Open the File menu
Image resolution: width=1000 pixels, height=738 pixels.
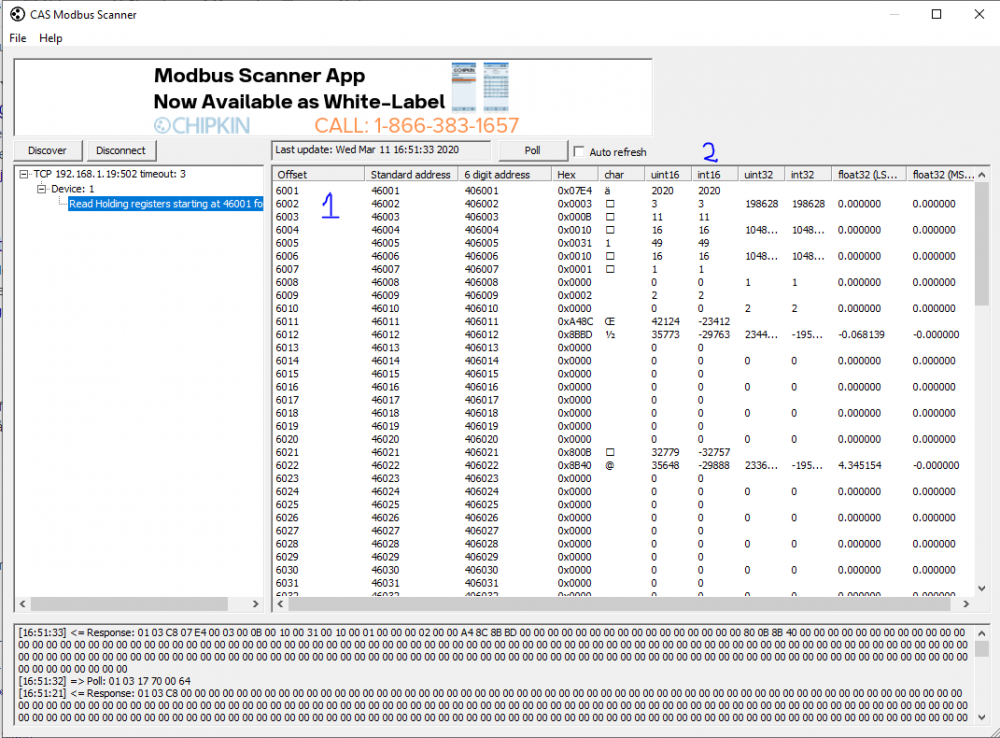(x=18, y=38)
